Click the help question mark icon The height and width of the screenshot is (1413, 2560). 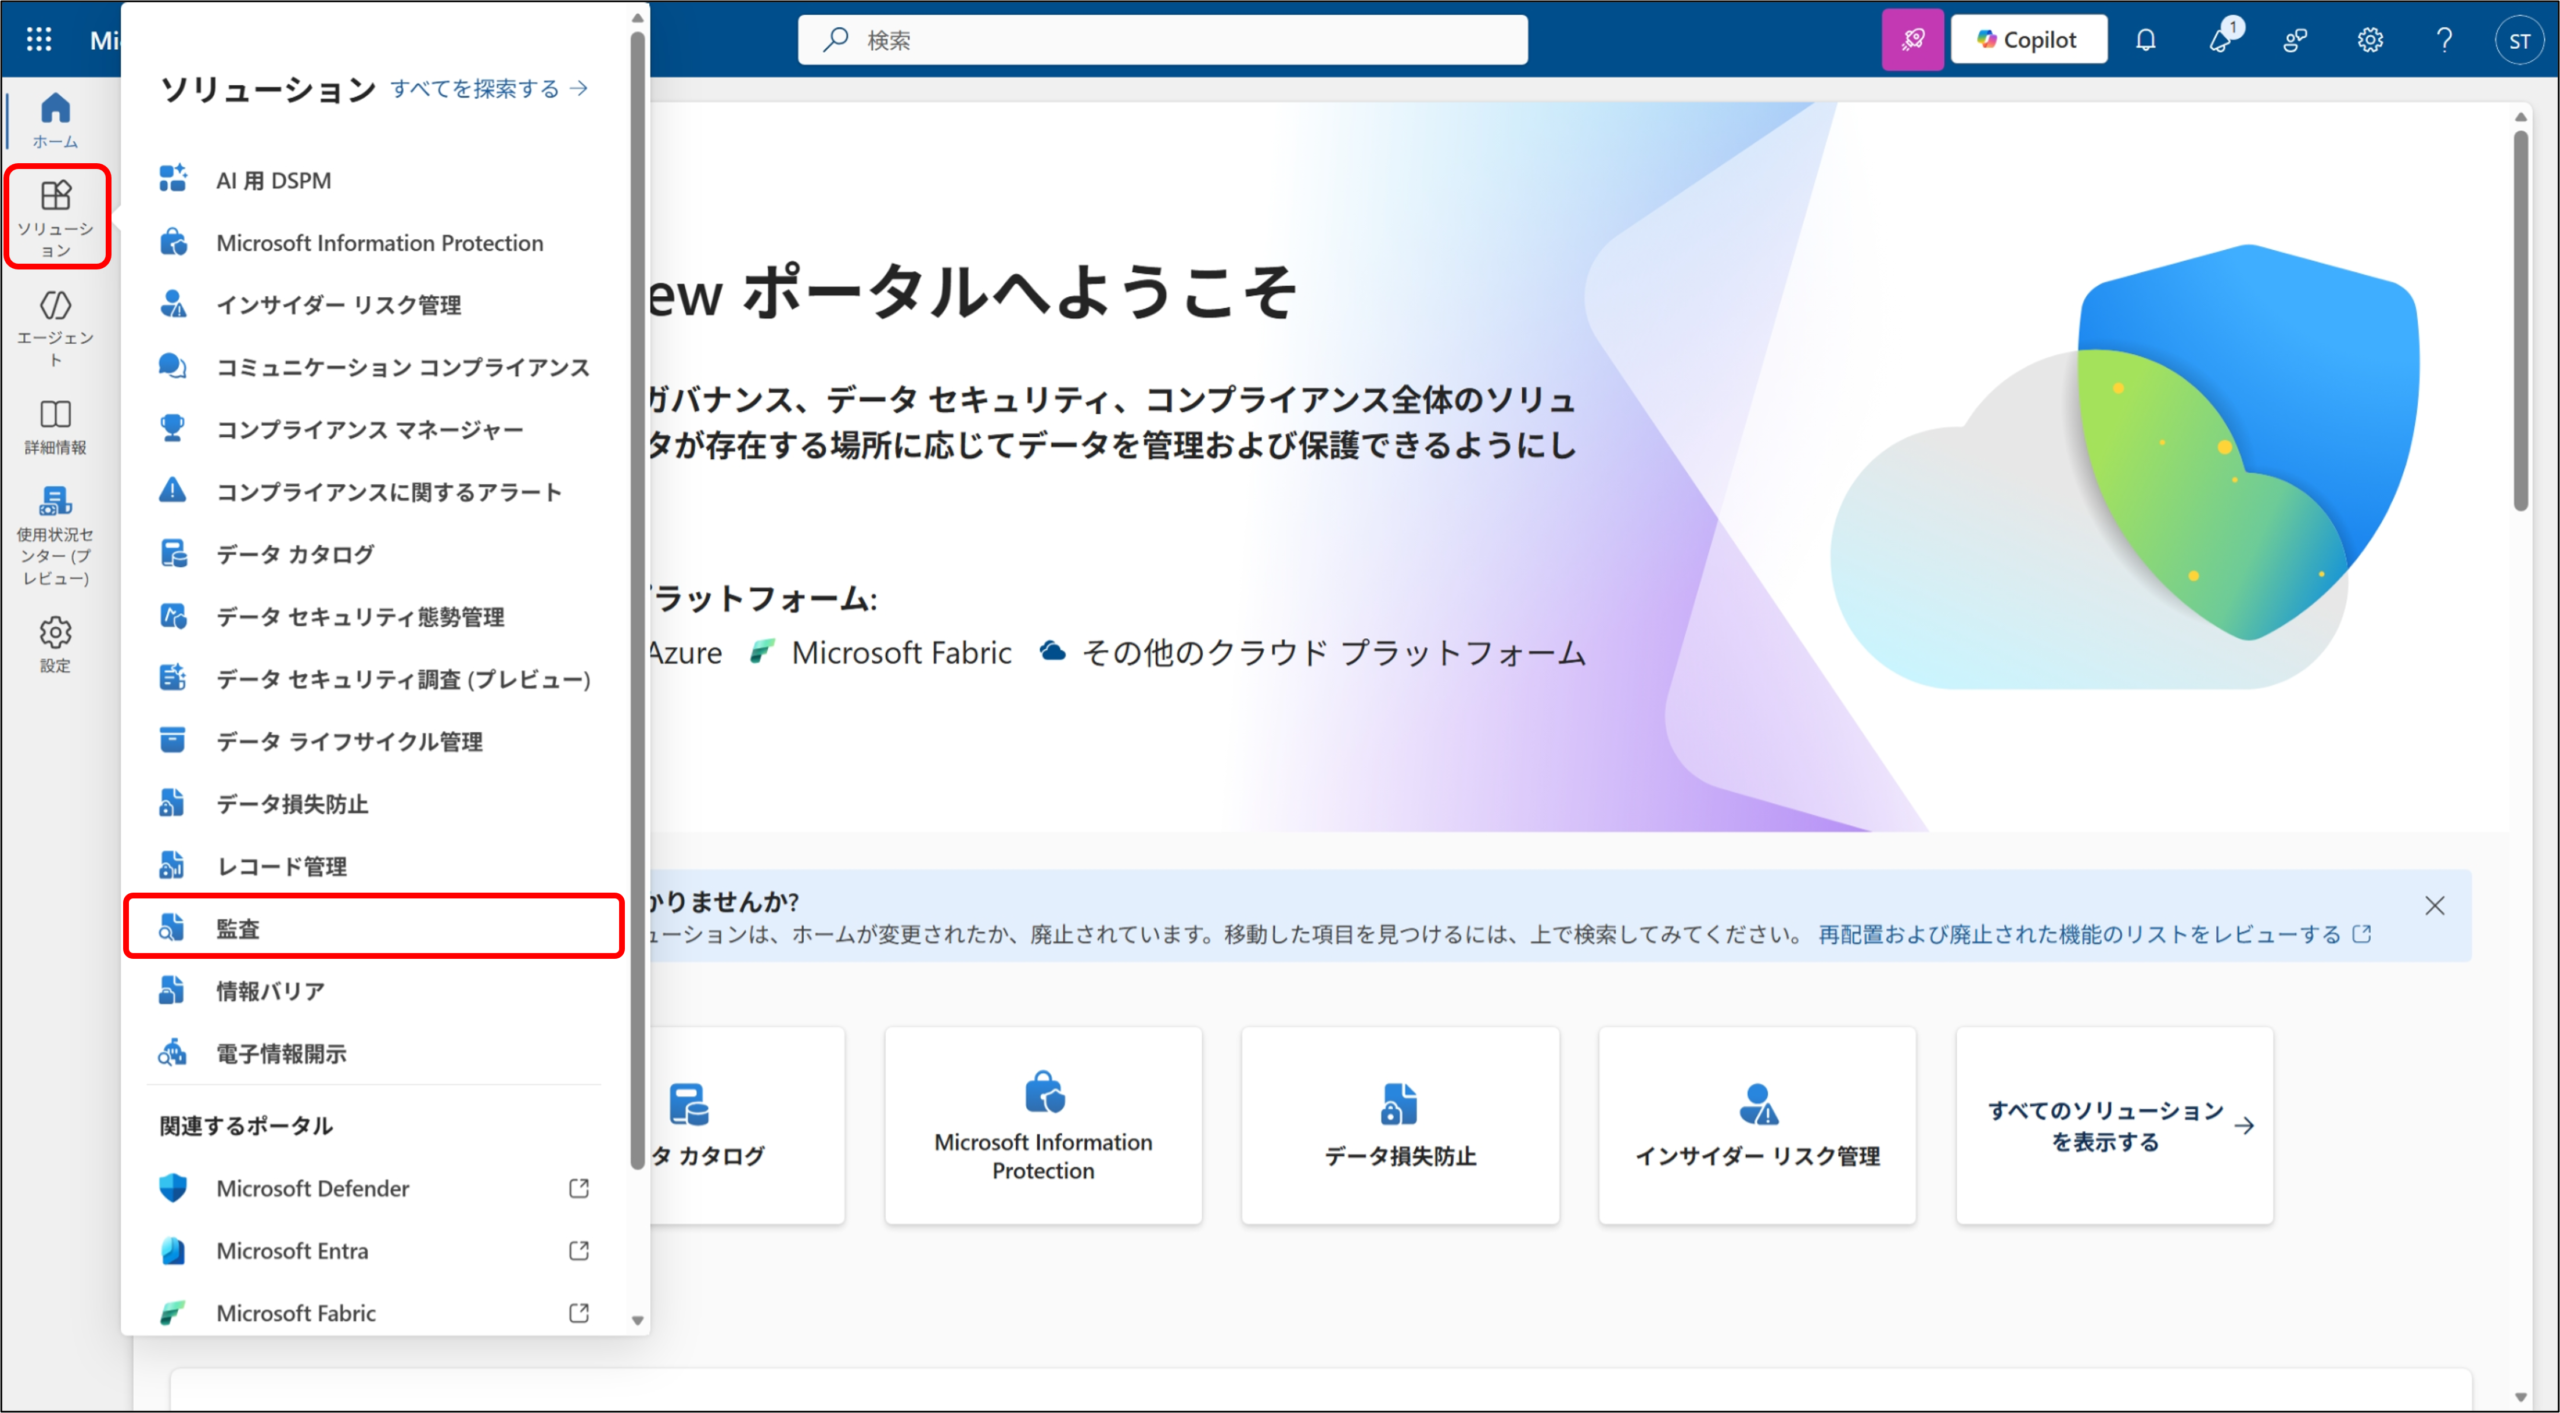point(2444,40)
